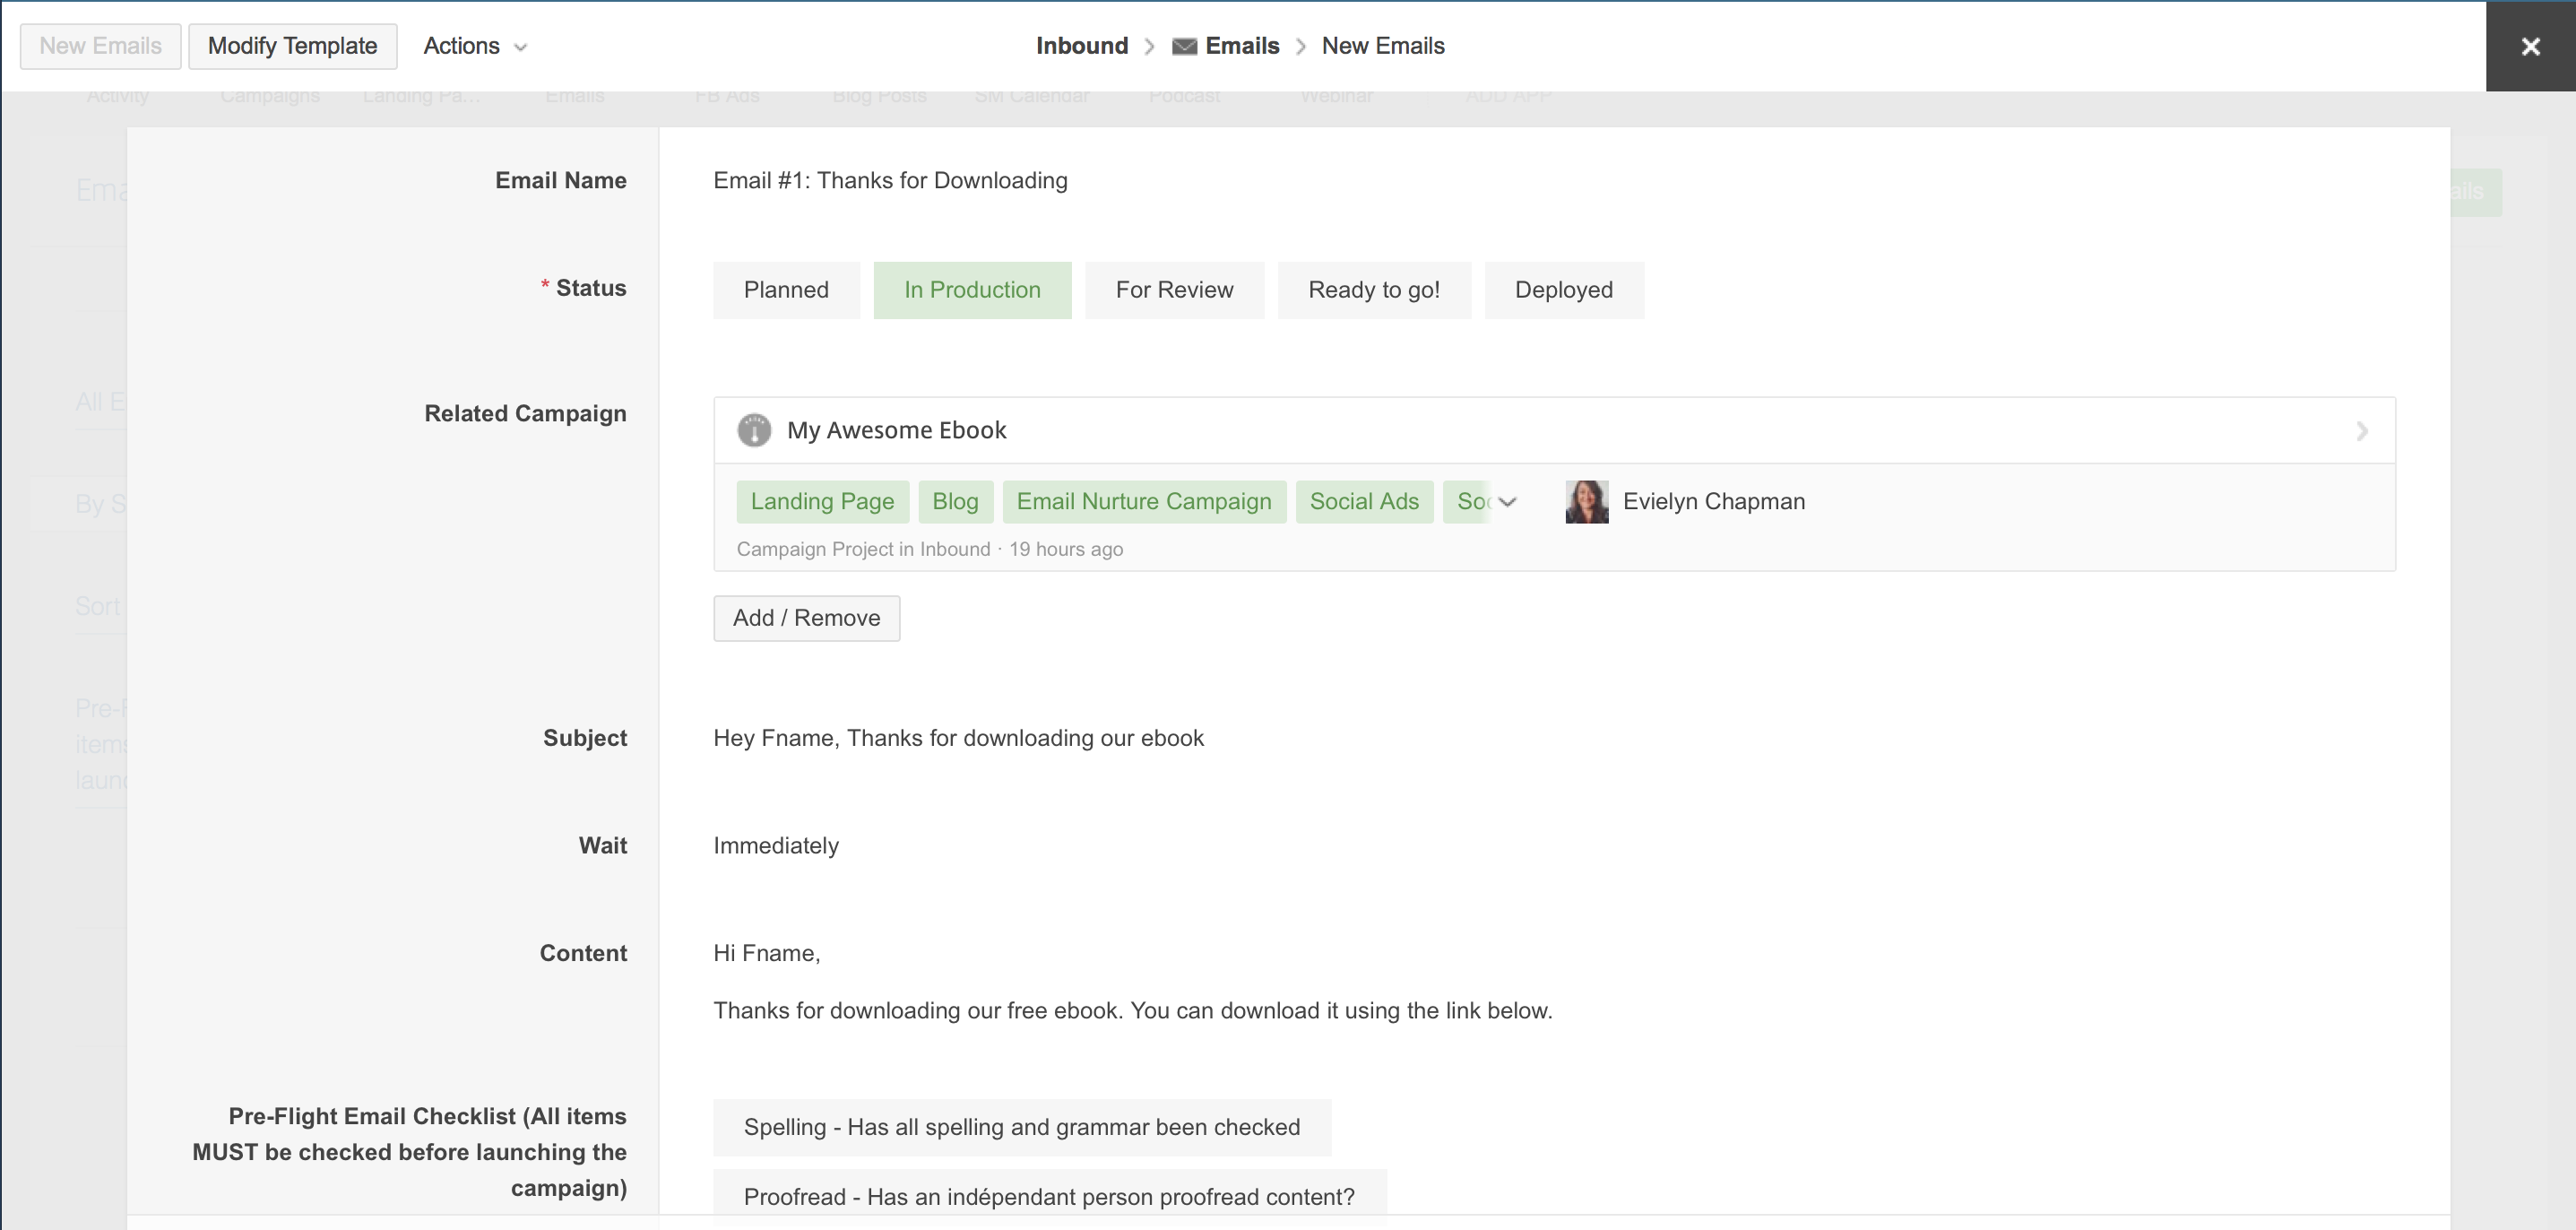2576x1230 pixels.
Task: Click the Add / Remove button
Action: 806,618
